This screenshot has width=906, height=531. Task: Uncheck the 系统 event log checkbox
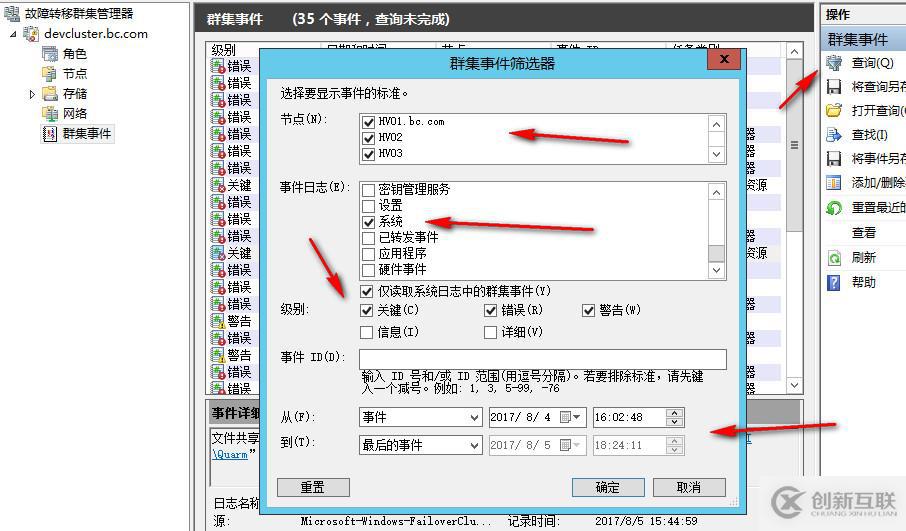[x=368, y=221]
